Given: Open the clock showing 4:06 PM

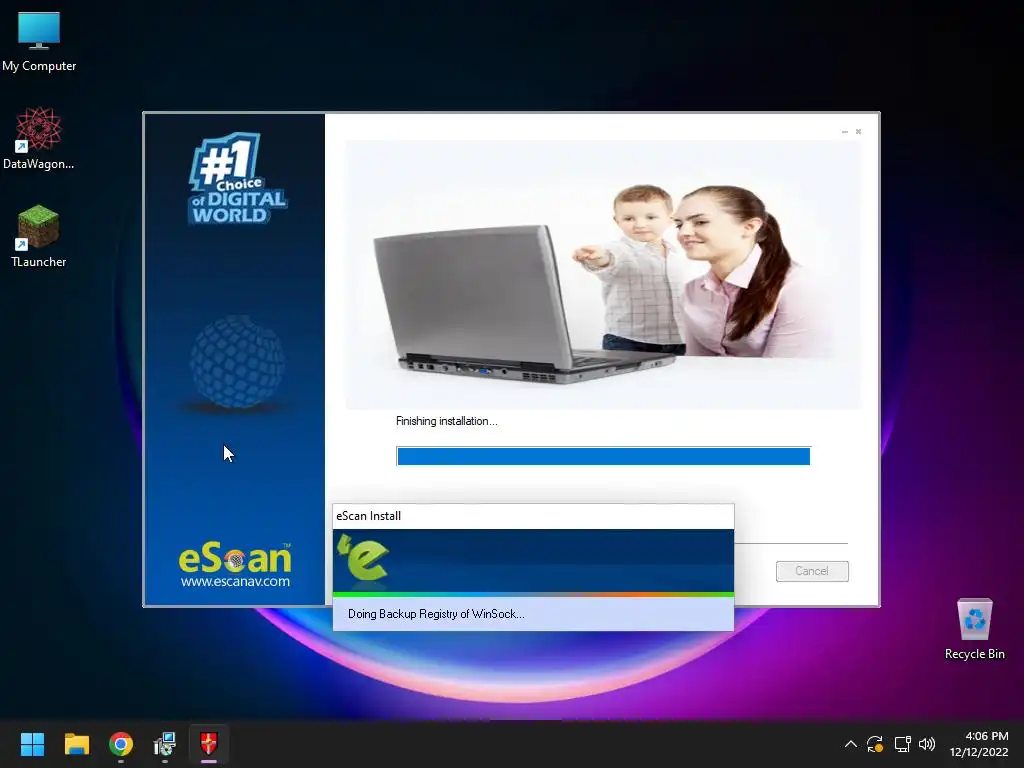Looking at the screenshot, I should (x=987, y=736).
